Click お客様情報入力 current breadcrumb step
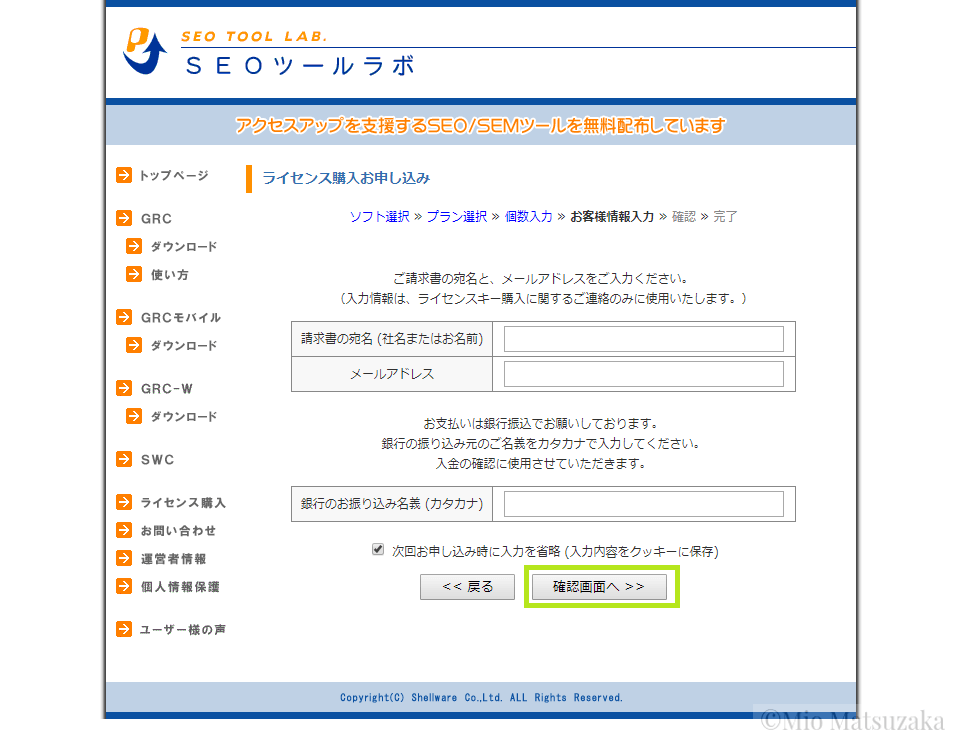Screen dimensions: 953x734 pyautogui.click(x=612, y=217)
